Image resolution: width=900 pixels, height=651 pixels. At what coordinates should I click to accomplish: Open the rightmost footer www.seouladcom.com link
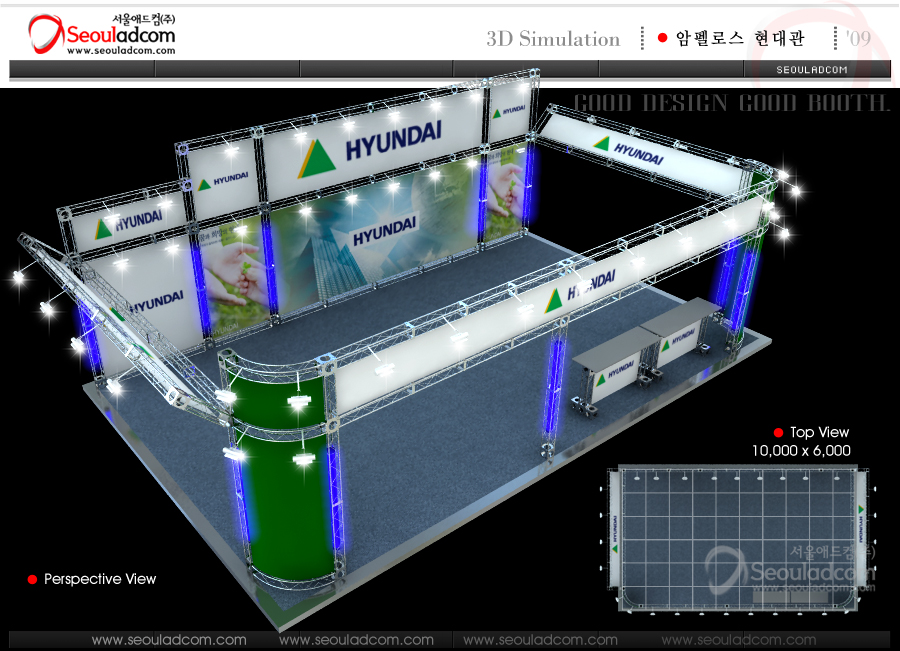[x=738, y=640]
